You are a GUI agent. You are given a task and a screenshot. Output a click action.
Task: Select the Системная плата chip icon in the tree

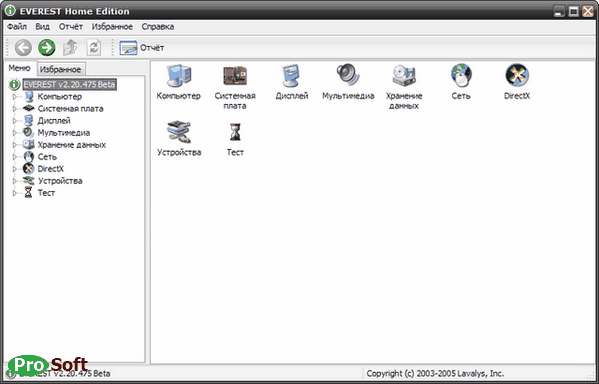pos(29,109)
